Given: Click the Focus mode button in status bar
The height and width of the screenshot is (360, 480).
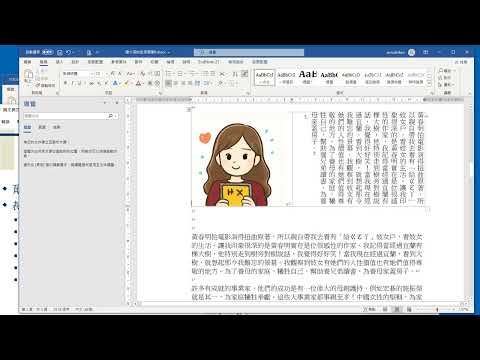Looking at the screenshot, I should [369, 309].
